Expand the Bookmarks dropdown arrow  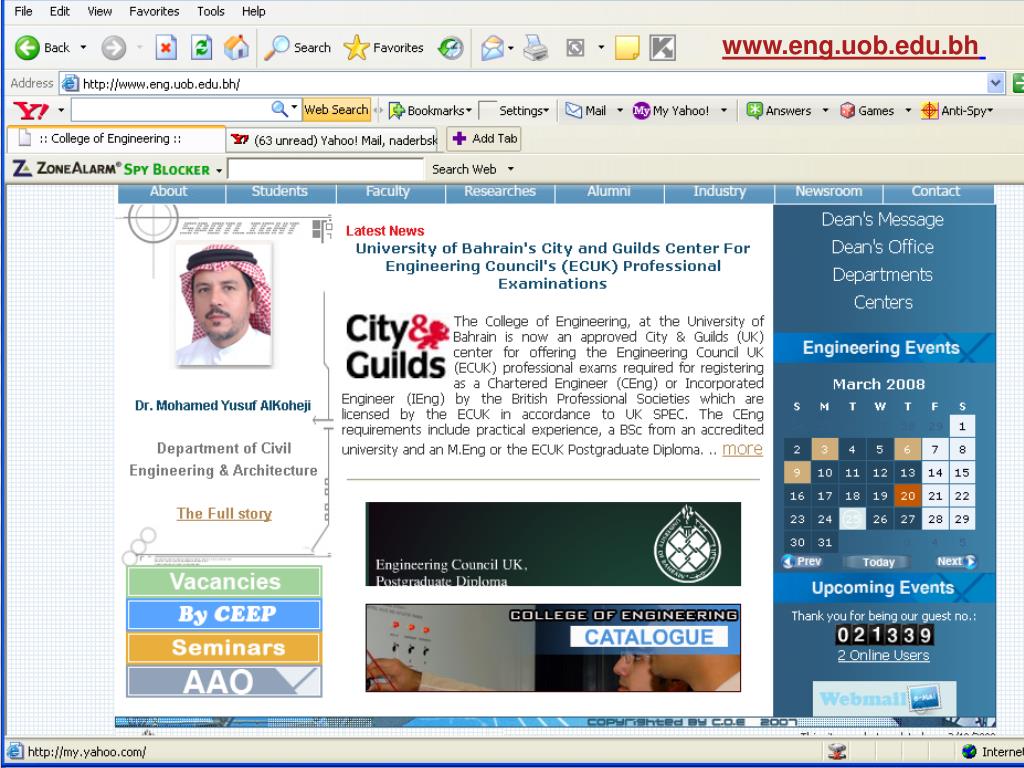[x=469, y=110]
